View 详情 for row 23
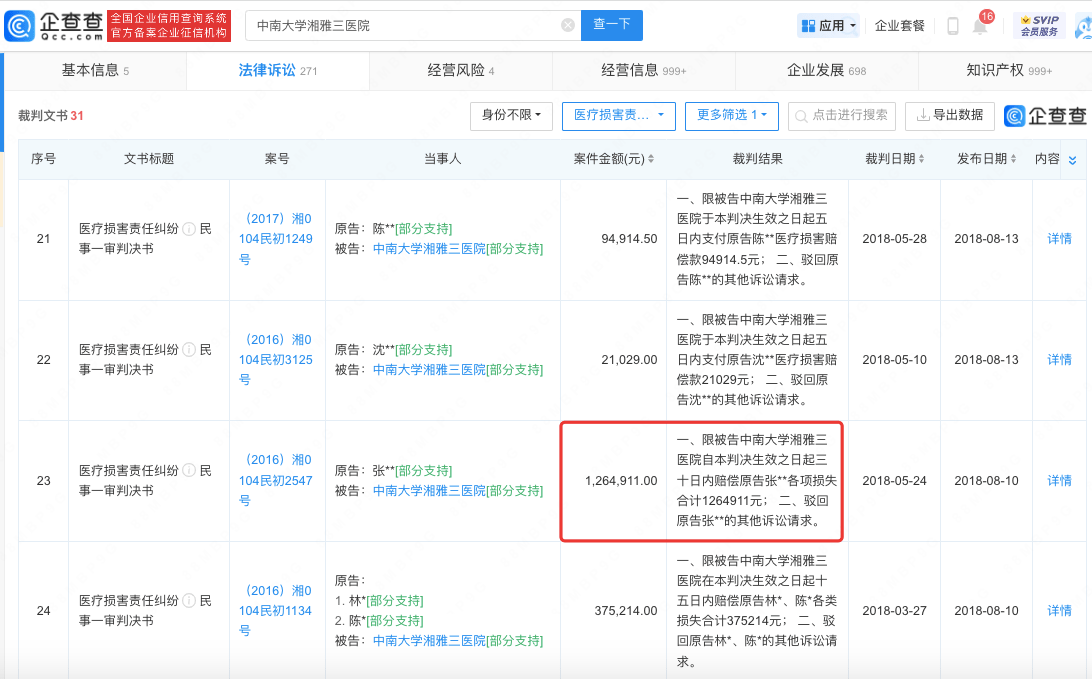Screen dimensions: 1092x679 1059,481
